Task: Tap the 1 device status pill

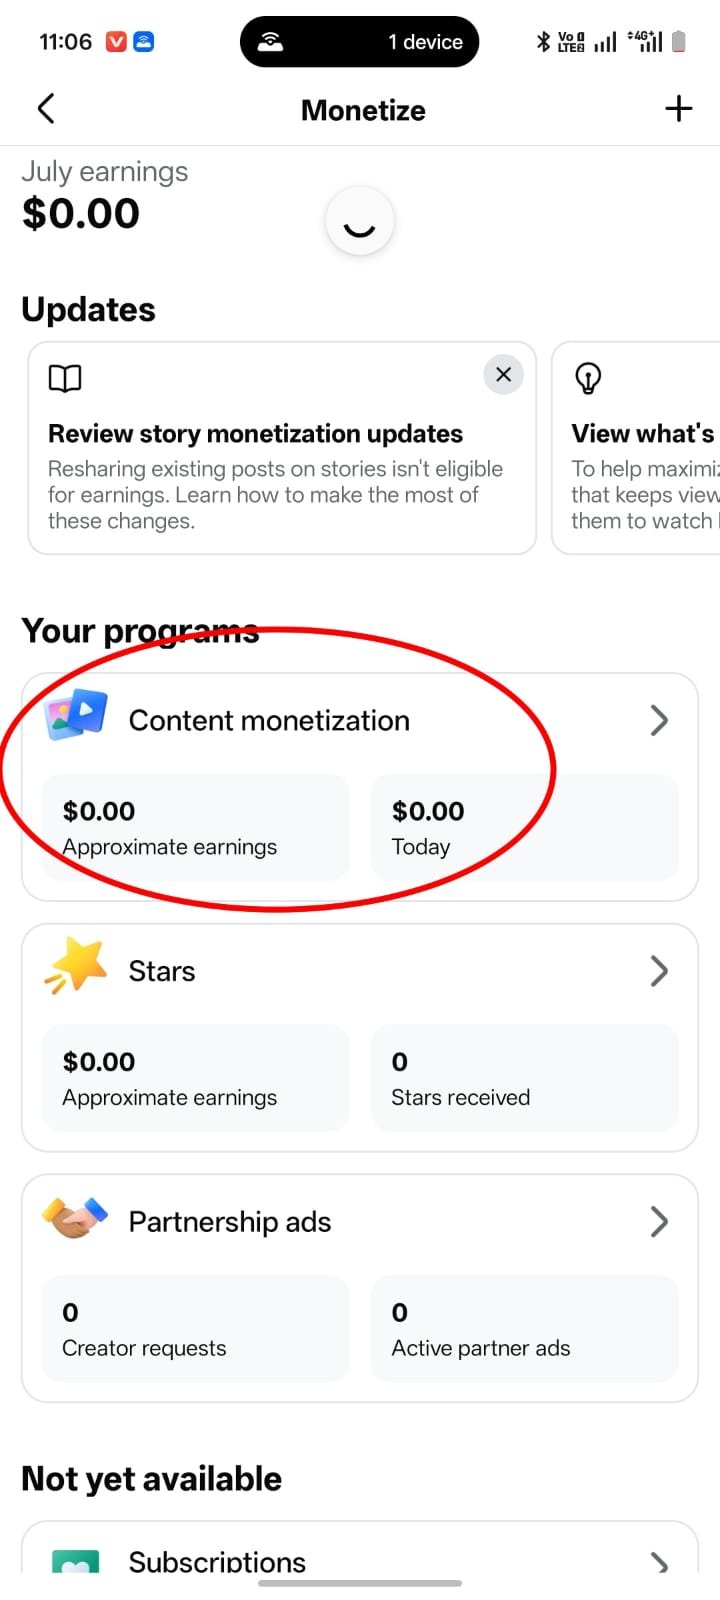Action: 360,42
